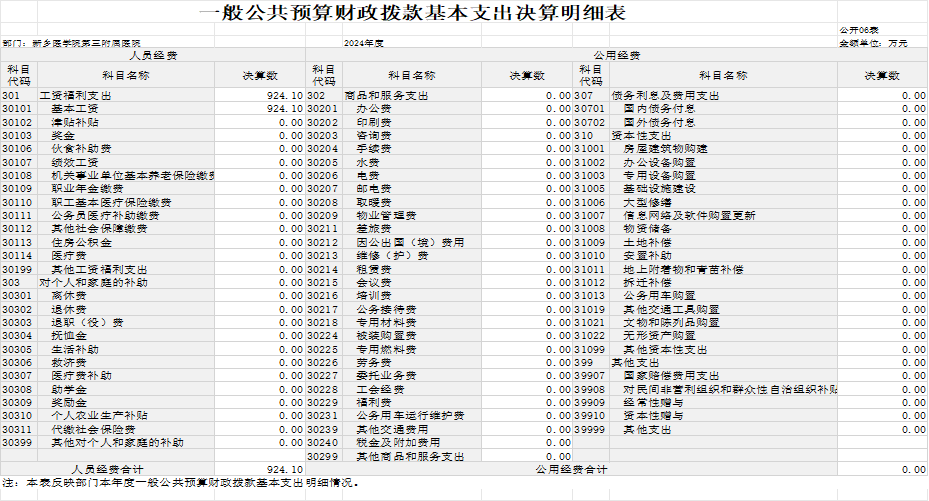Viewport: 929px width, 501px height.
Task: Click the subject code 39999 cell
Action: point(590,429)
